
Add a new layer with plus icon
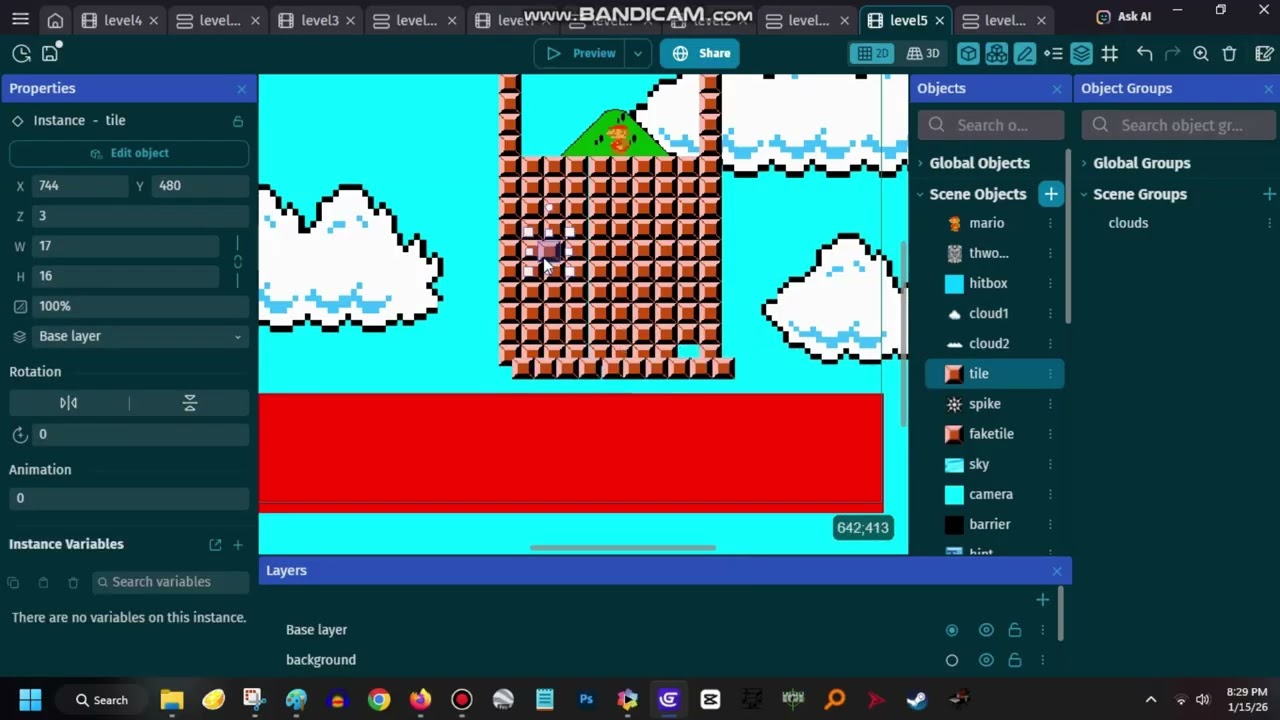1042,600
